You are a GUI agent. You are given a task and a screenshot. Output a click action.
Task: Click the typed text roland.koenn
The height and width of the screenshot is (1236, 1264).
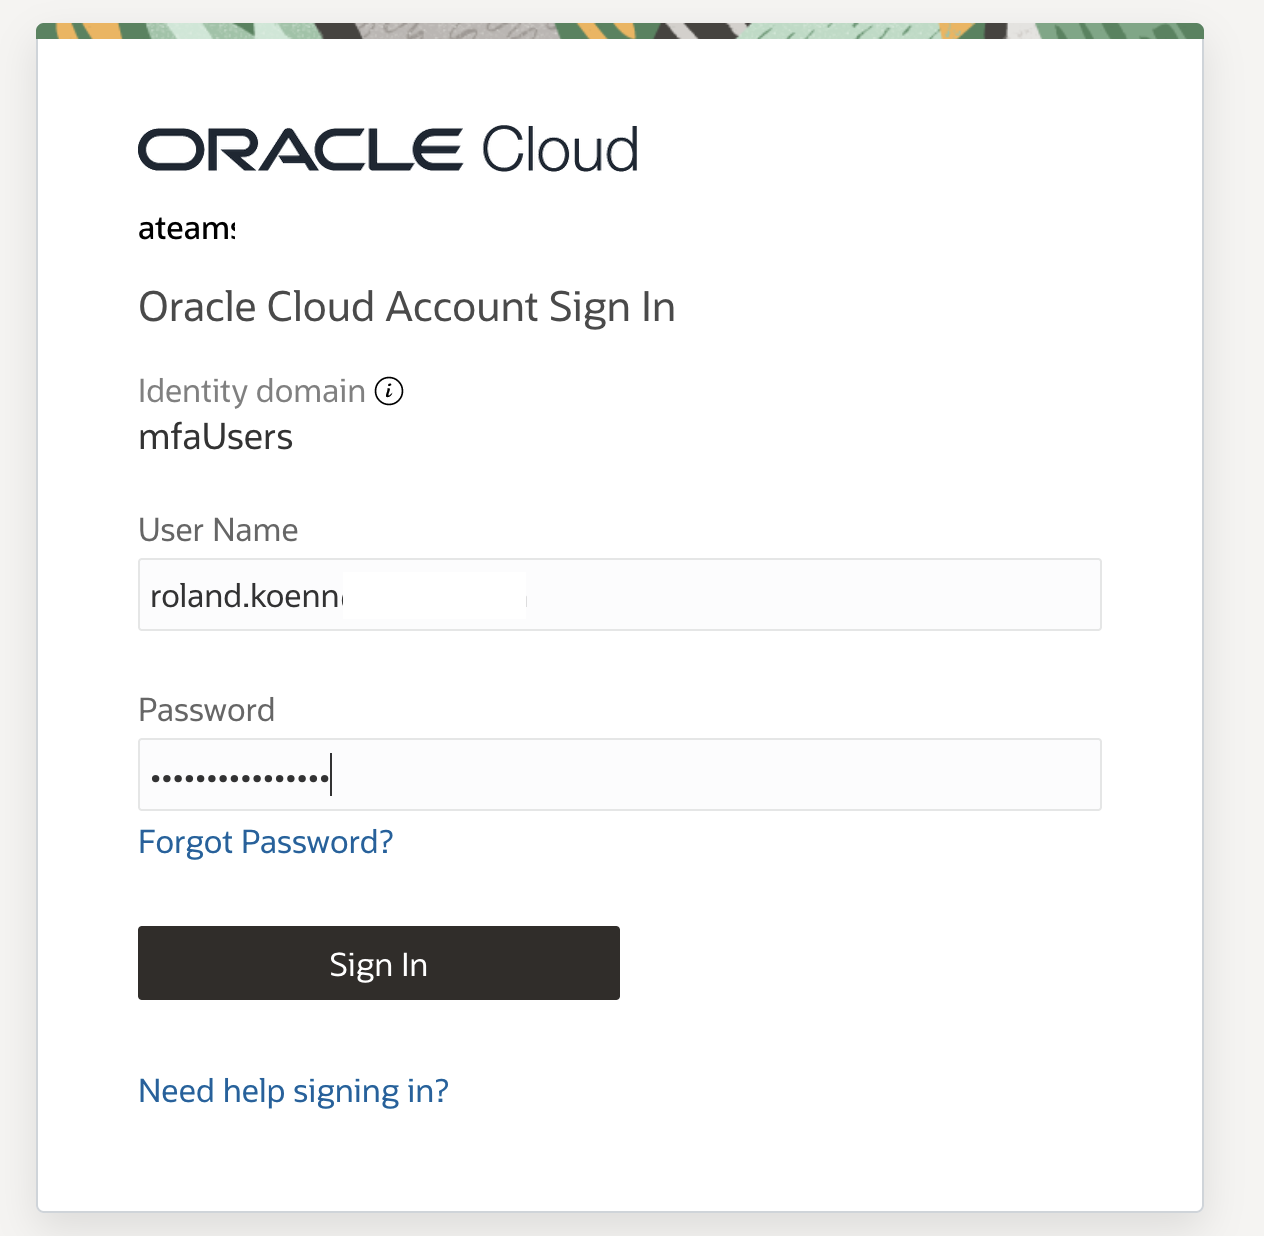click(x=245, y=596)
